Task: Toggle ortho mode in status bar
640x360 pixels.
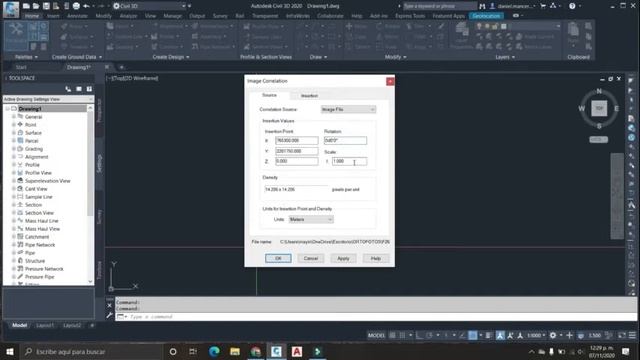Action: [x=419, y=335]
